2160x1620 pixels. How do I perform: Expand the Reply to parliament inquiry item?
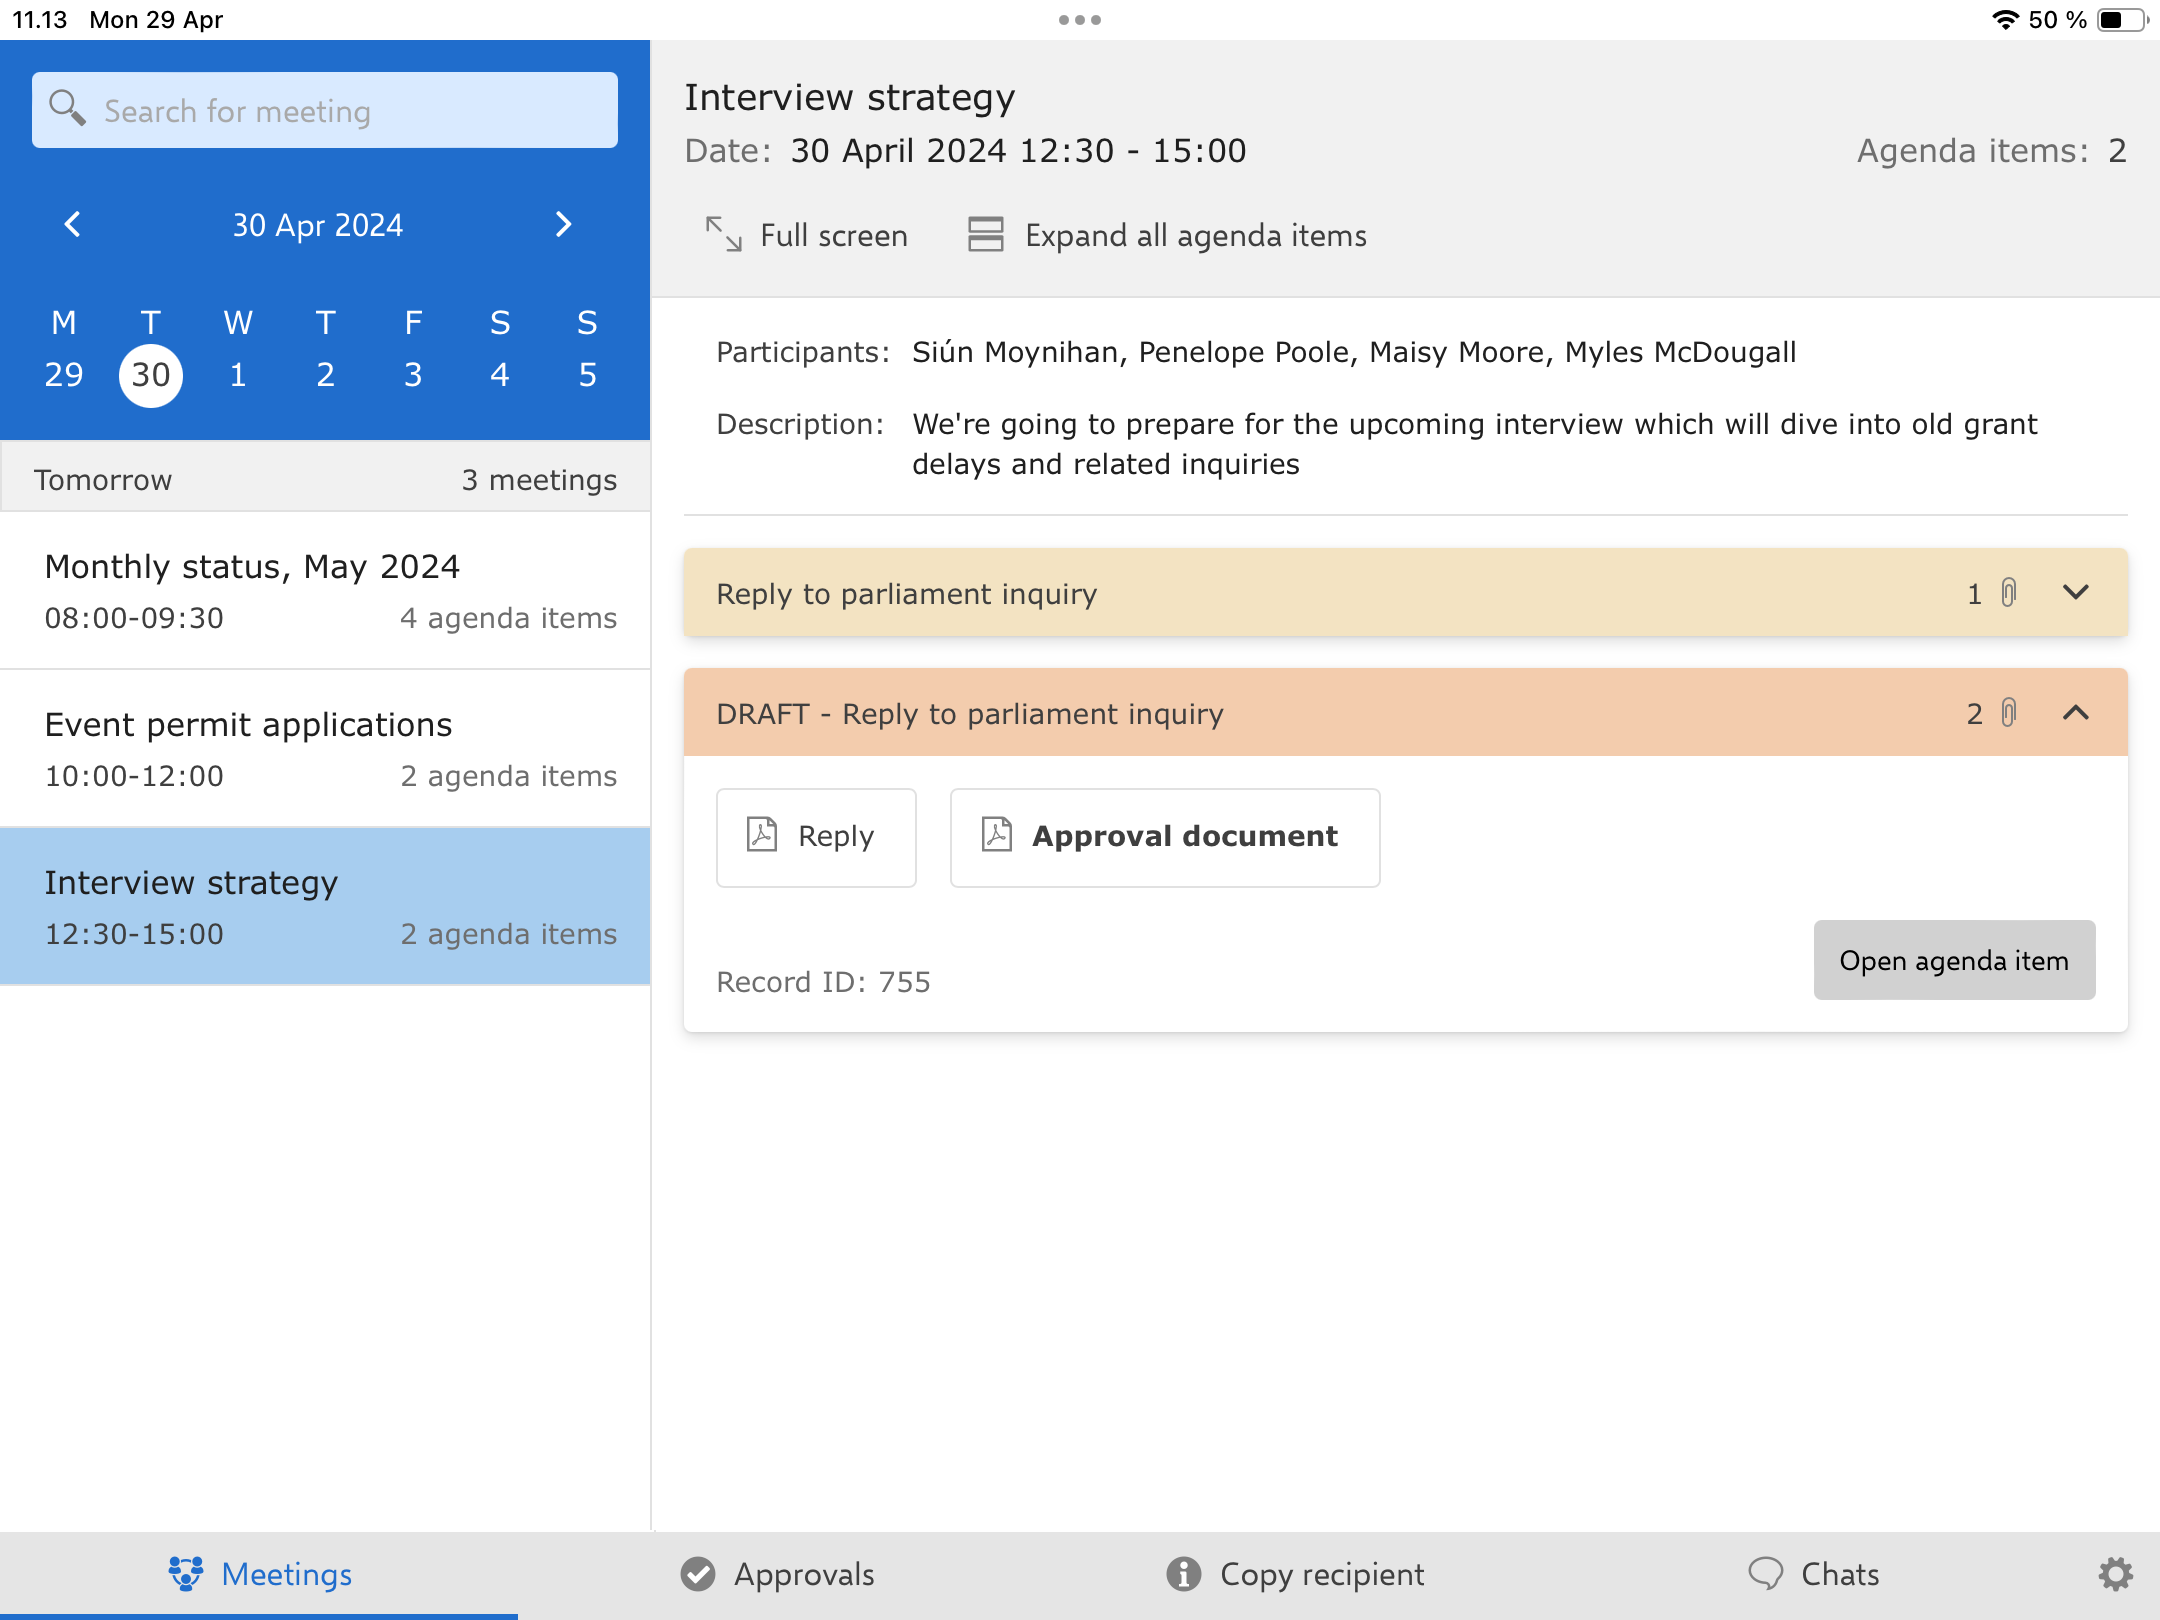click(x=2076, y=593)
